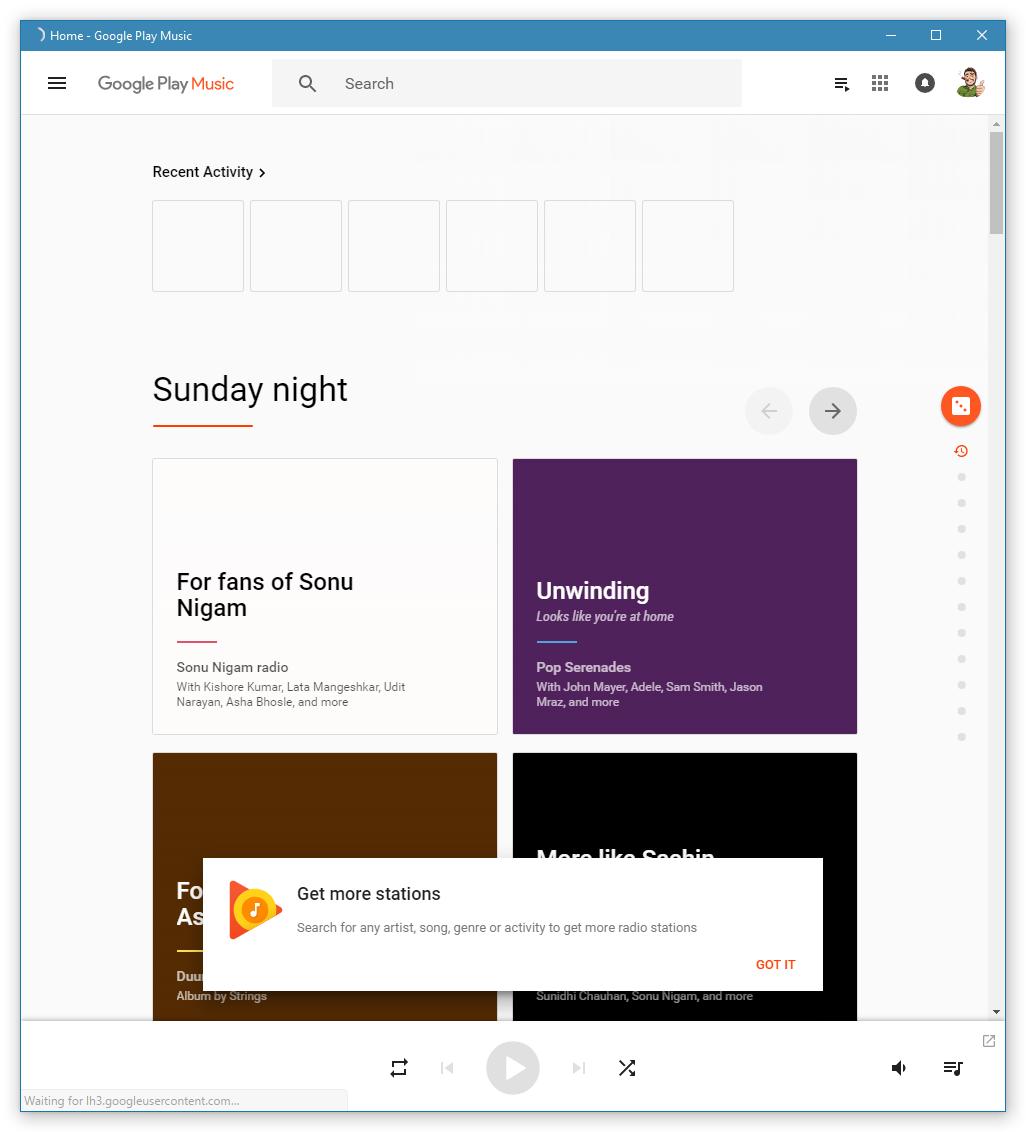The image size is (1026, 1132).
Task: Open the hamburger main menu
Action: coord(57,84)
